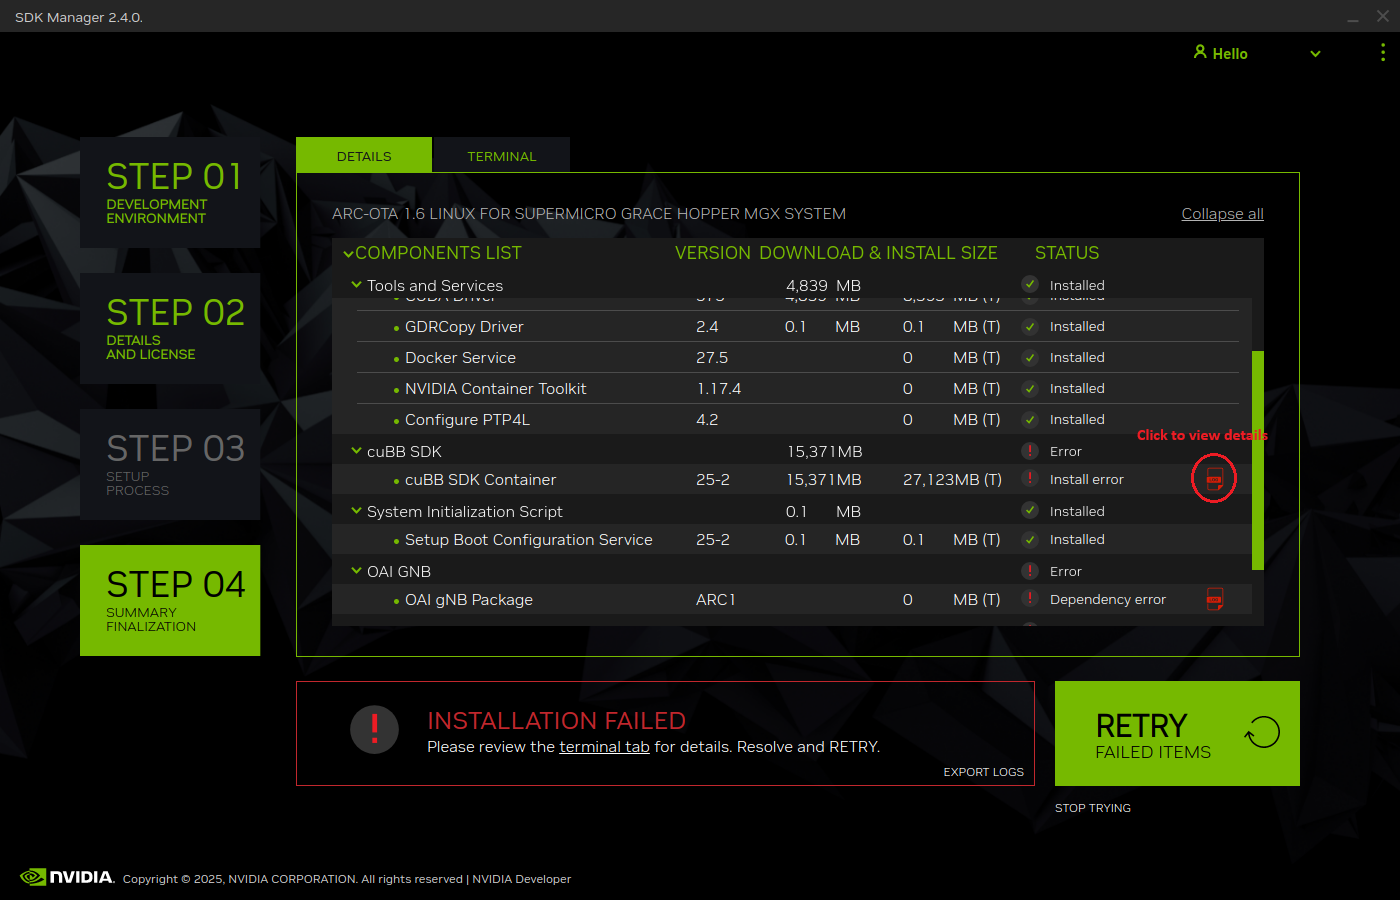
Task: Expand the Hello account dropdown arrow
Action: click(1315, 54)
